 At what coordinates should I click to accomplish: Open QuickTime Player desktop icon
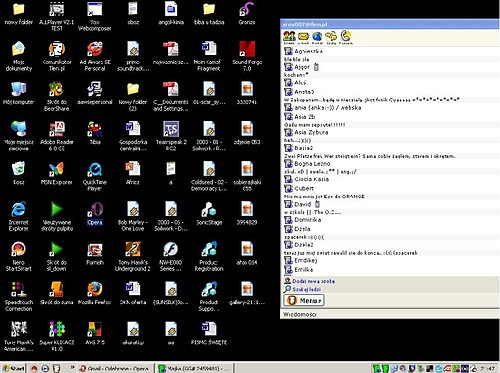95,176
